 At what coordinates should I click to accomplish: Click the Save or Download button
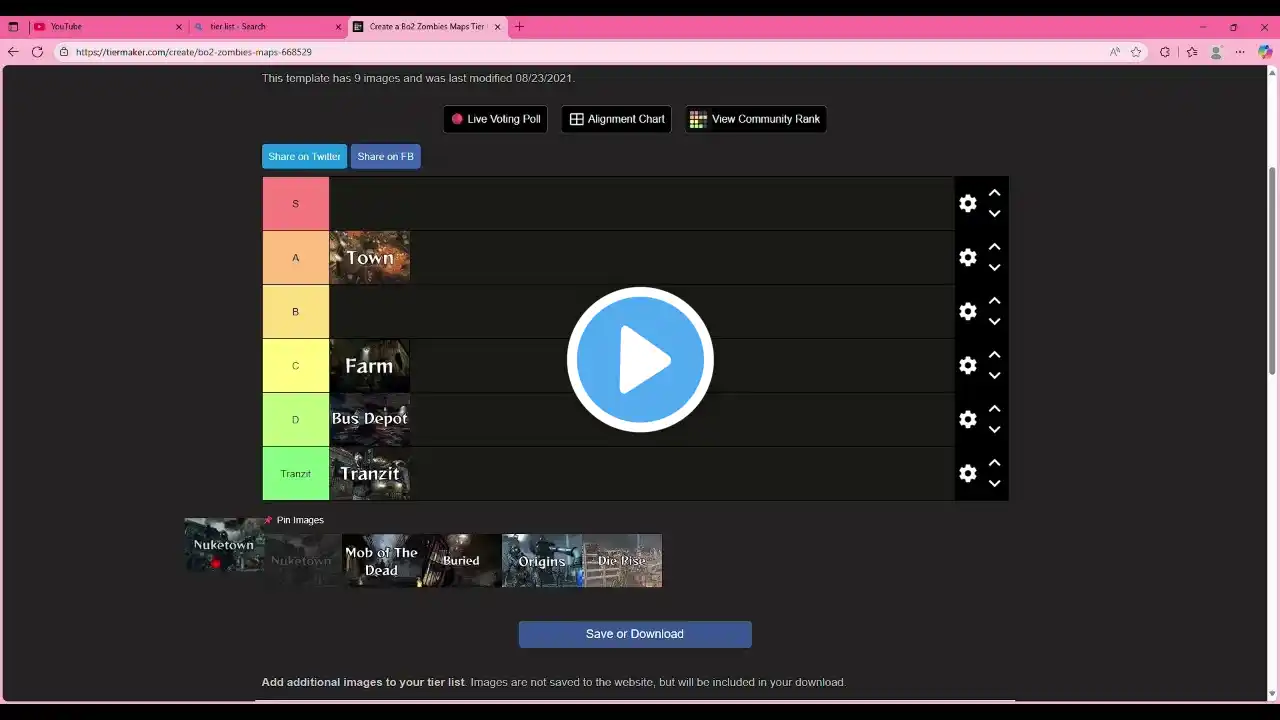pos(635,634)
